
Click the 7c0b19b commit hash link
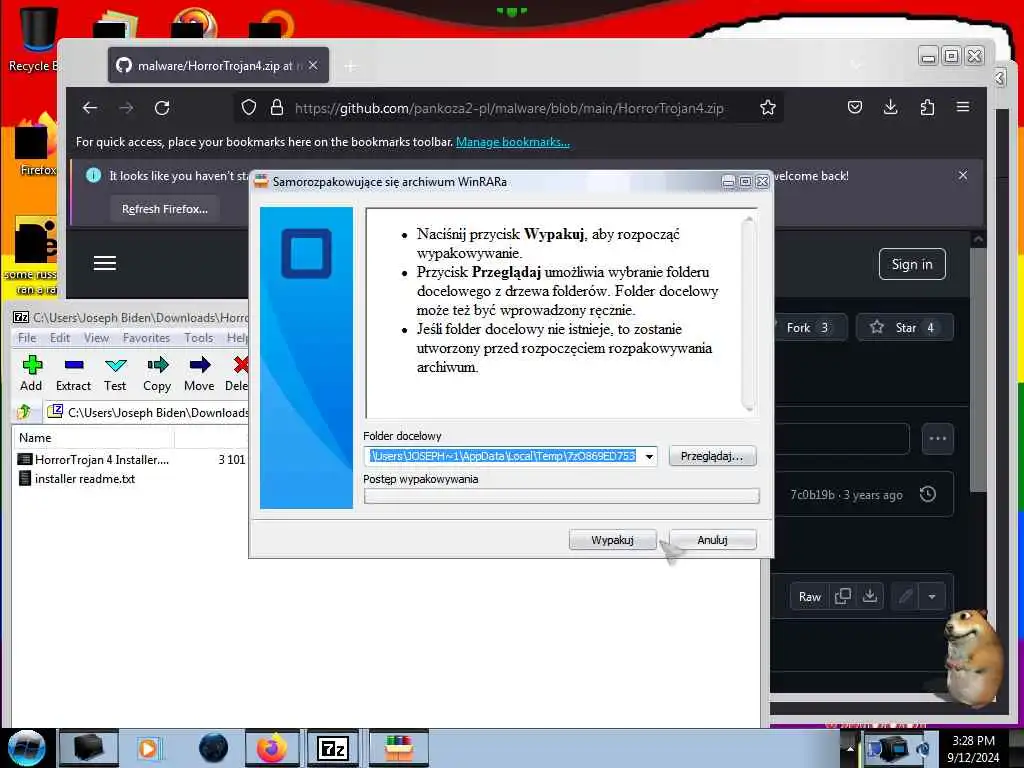[812, 495]
